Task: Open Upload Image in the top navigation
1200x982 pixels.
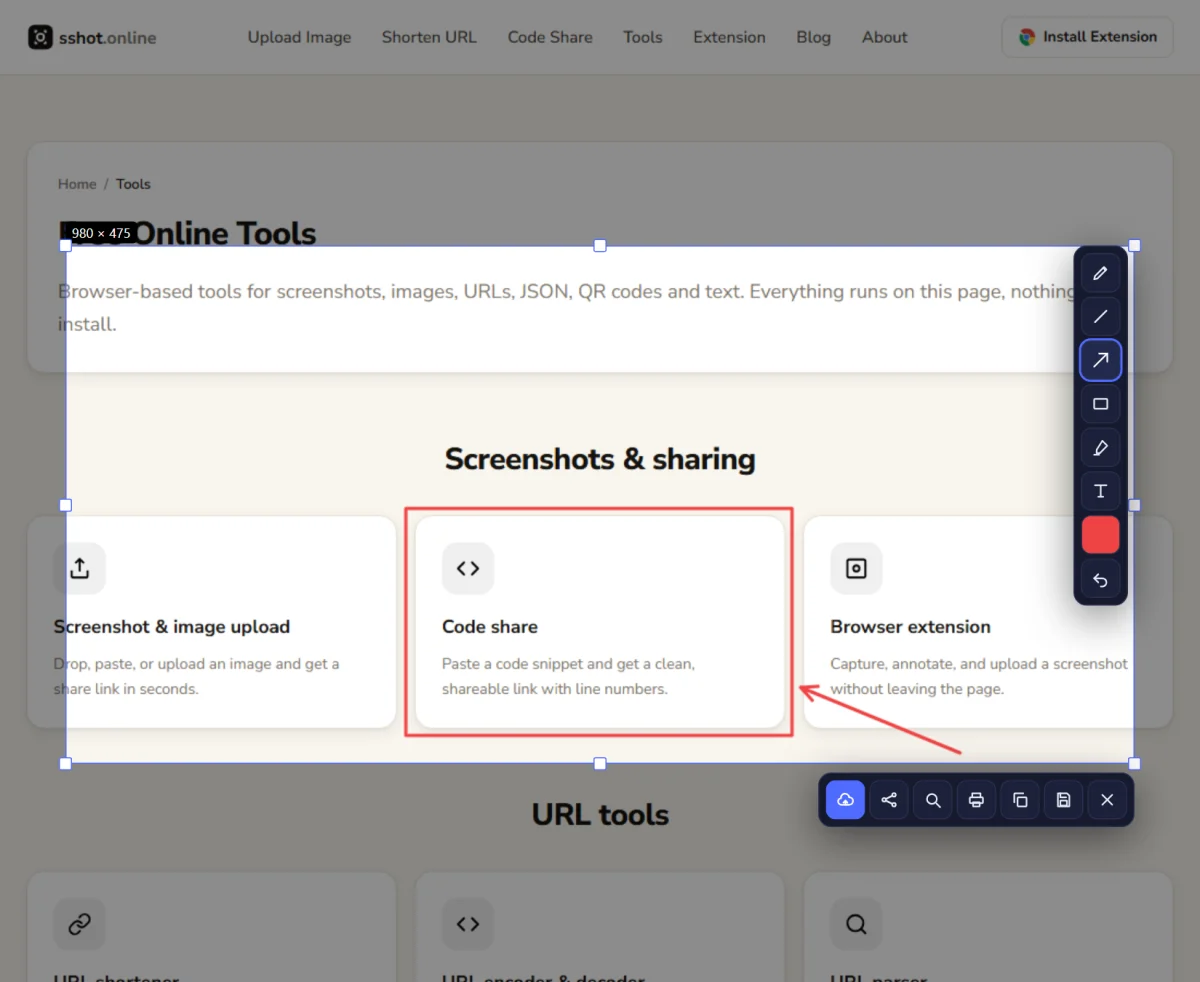Action: 299,37
